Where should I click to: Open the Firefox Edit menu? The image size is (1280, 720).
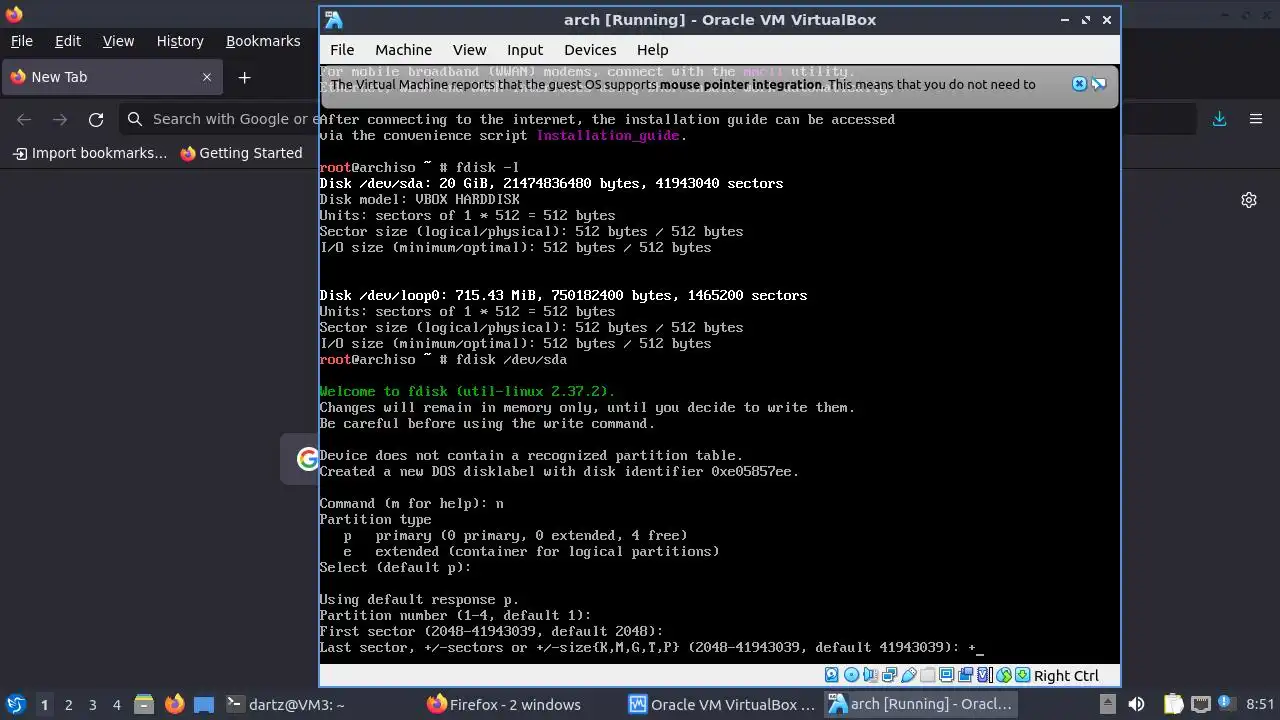pyautogui.click(x=68, y=41)
